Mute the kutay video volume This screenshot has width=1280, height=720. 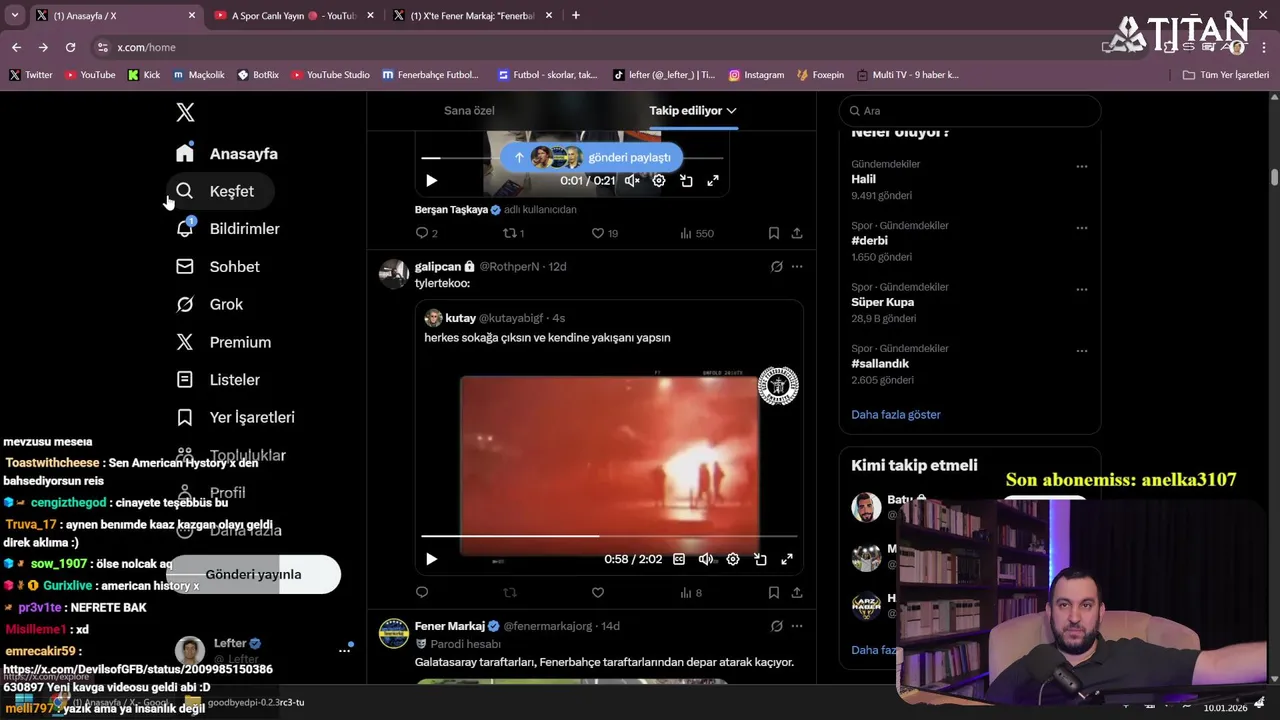coord(706,559)
